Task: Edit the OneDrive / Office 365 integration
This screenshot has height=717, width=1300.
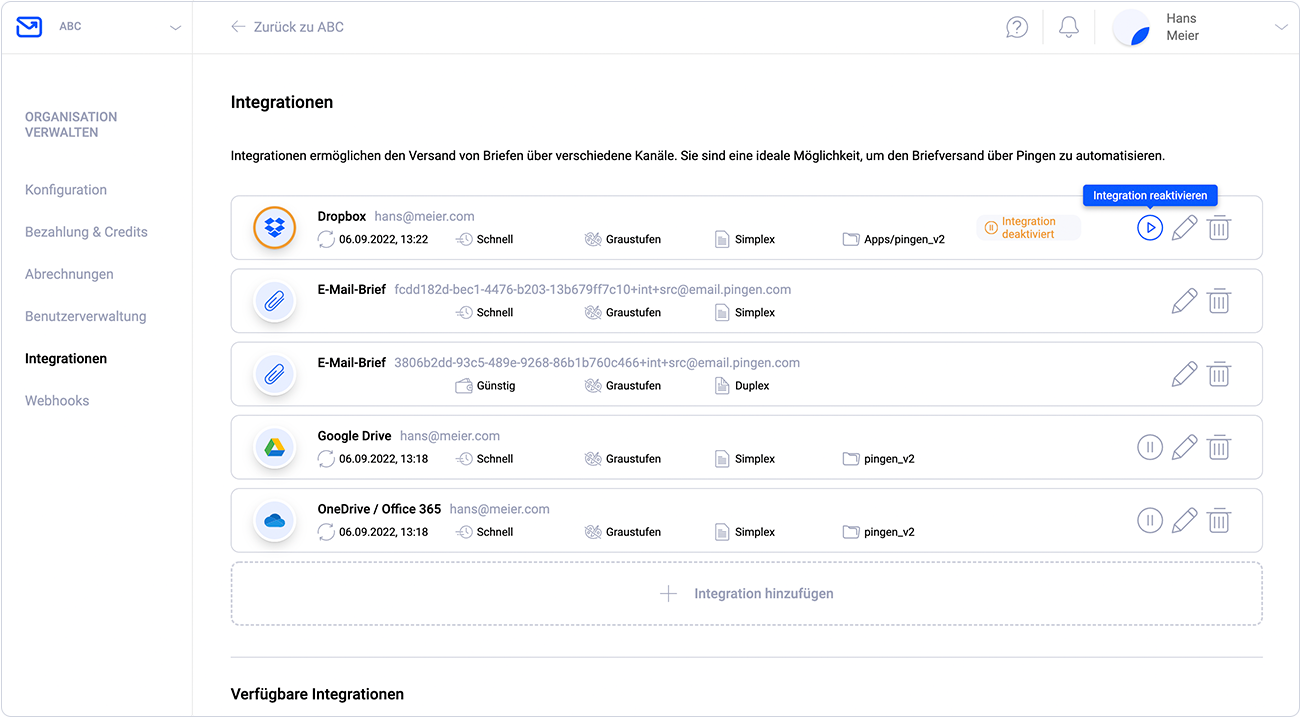Action: (x=1184, y=520)
